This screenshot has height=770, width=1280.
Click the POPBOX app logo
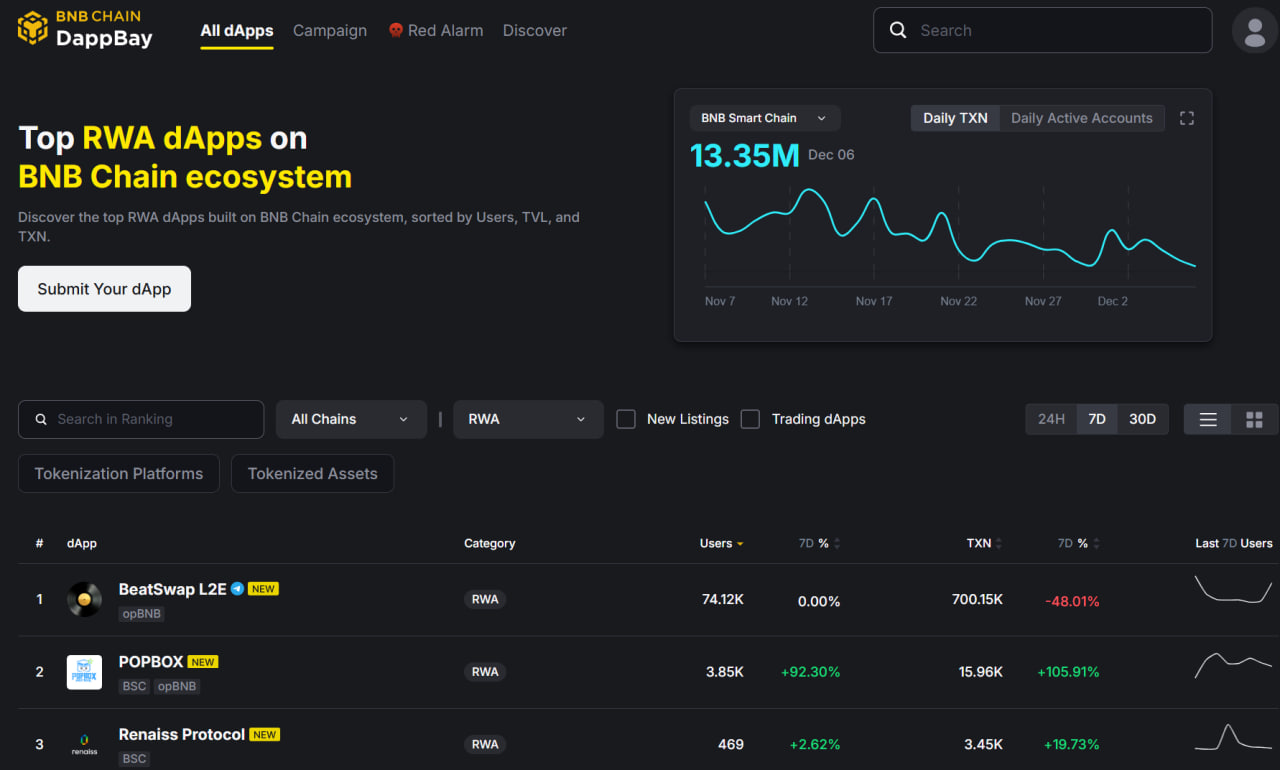coord(84,672)
